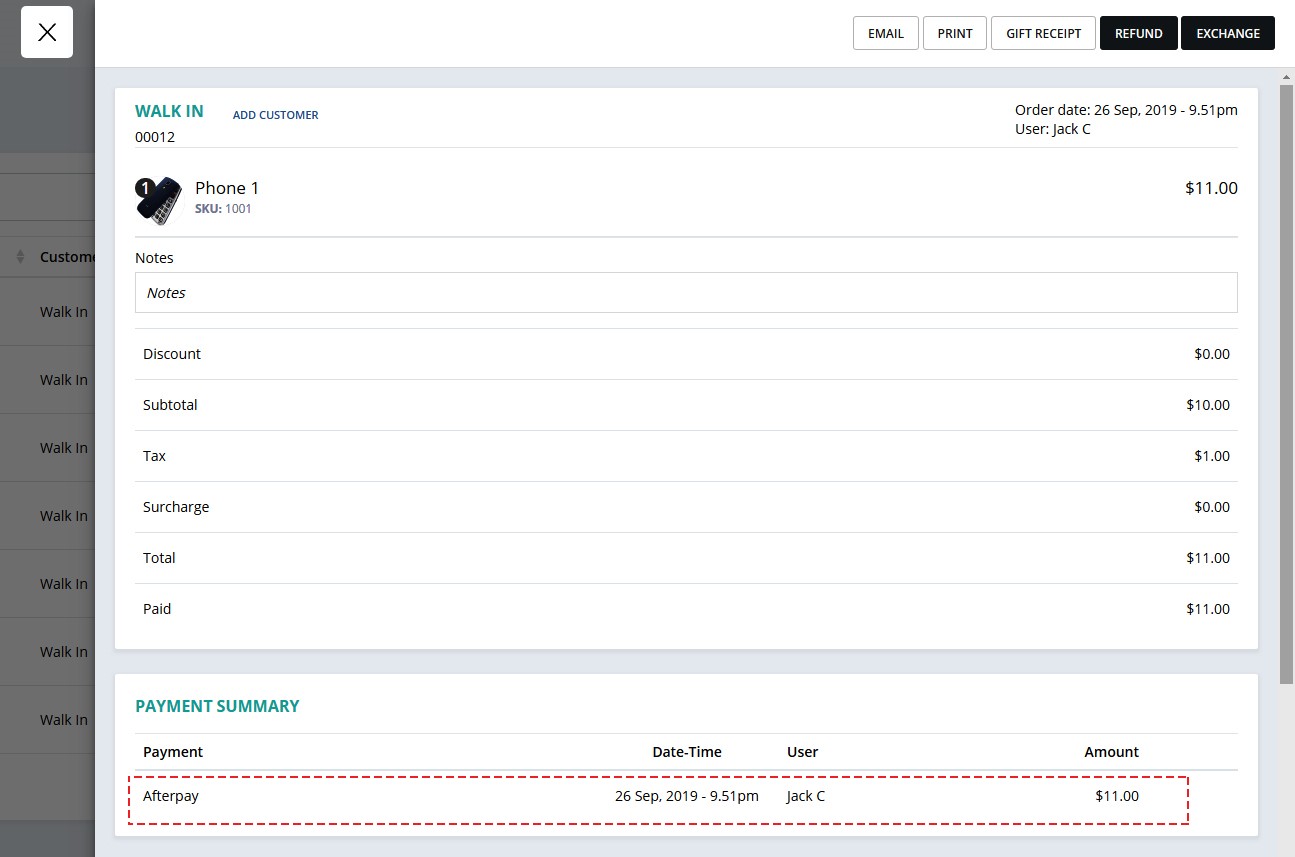
Task: Click the PAYMENT SUMMARY heading
Action: coord(217,706)
